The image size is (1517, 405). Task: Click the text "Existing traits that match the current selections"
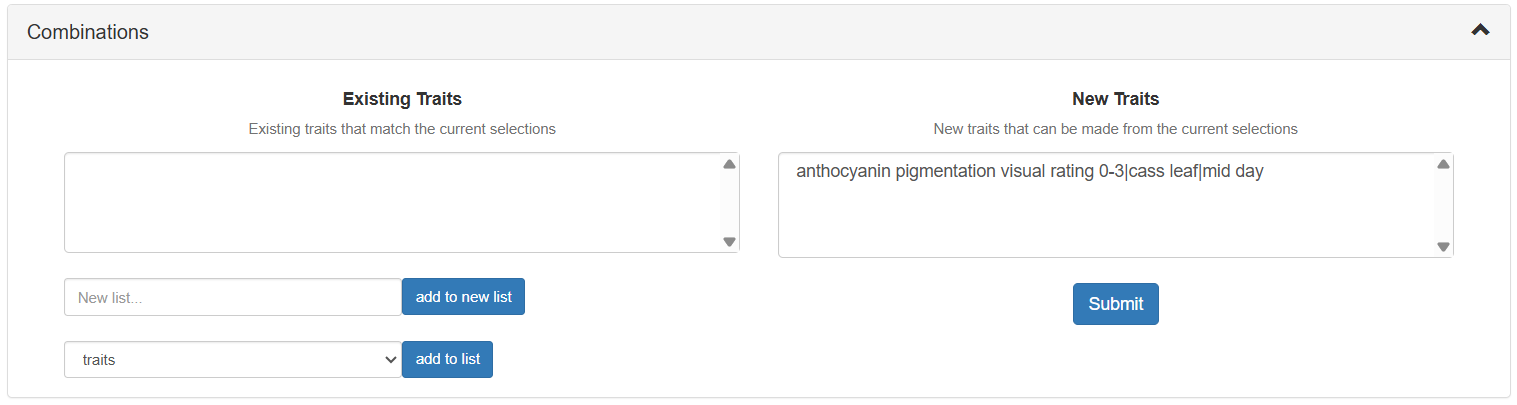pos(402,129)
